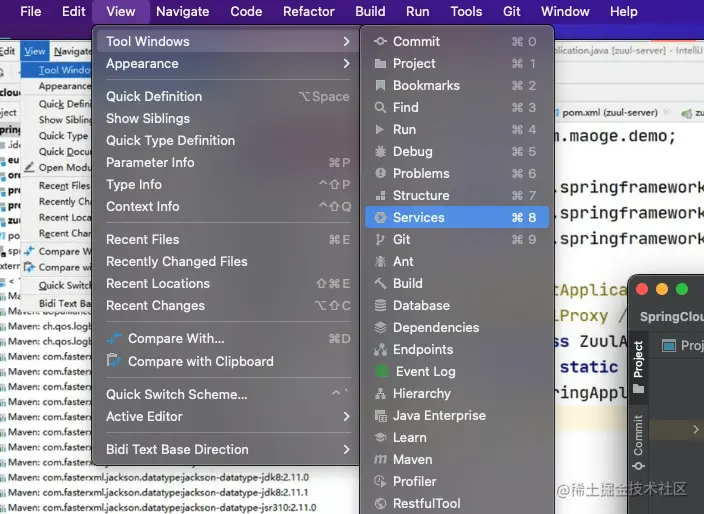Click the Learn graduation cap icon
704x514 pixels.
380,437
